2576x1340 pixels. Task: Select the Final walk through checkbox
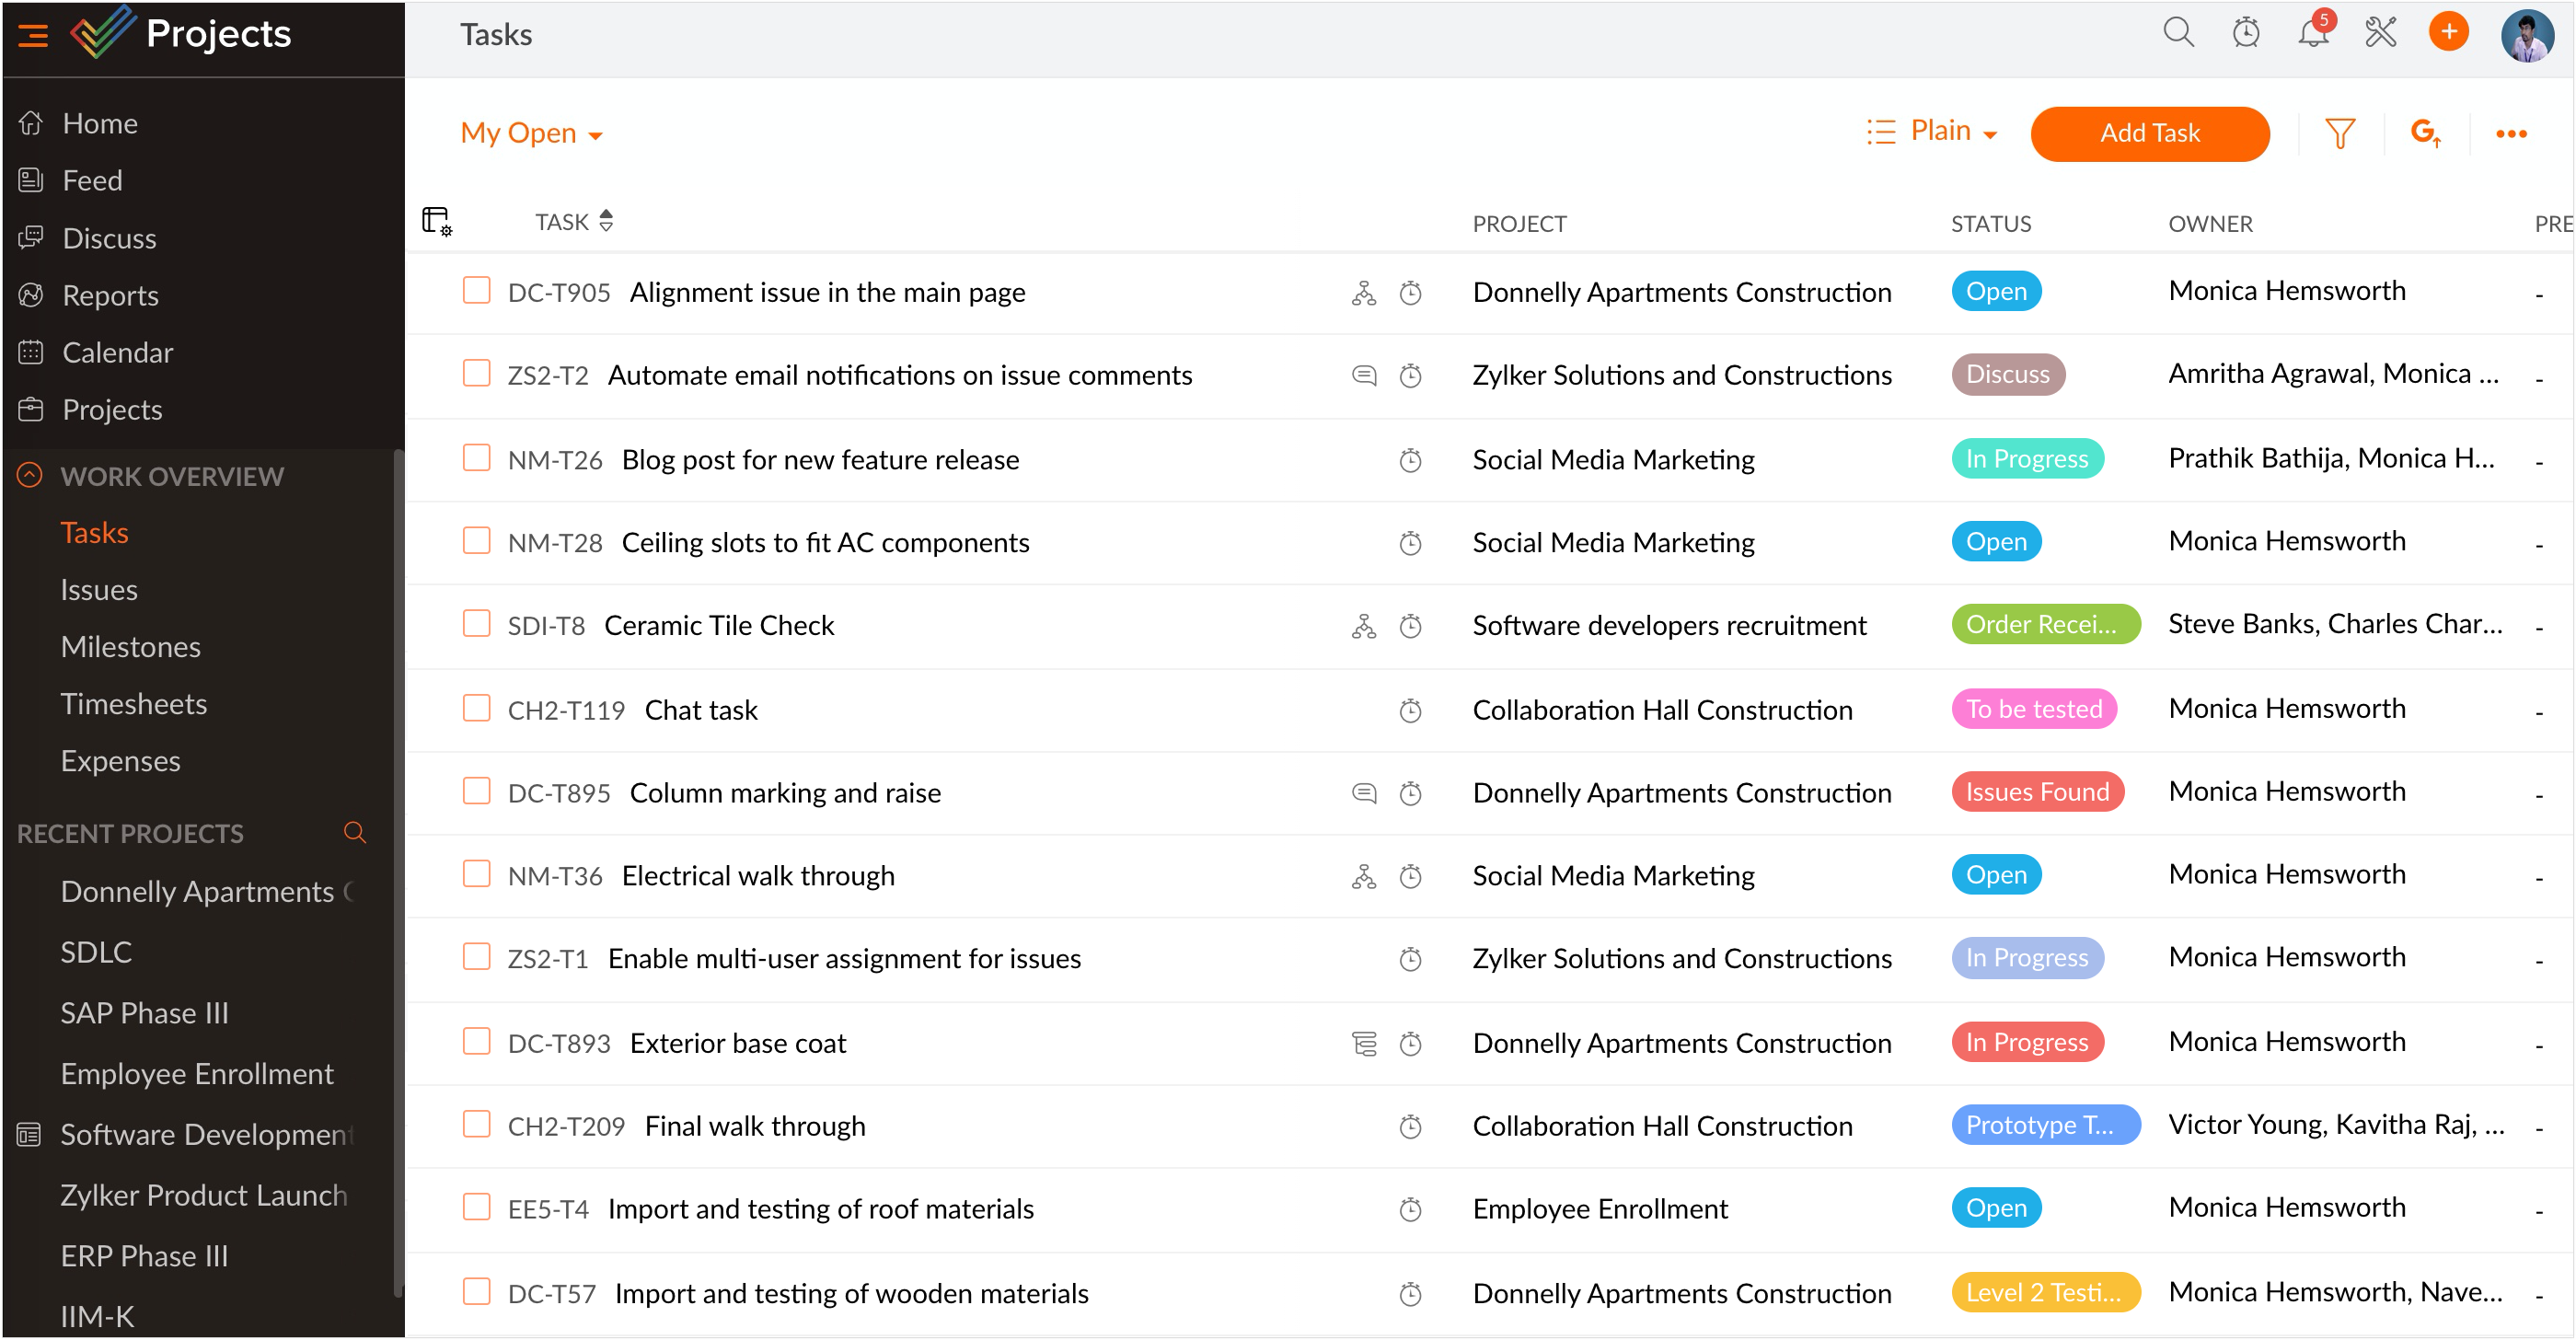tap(476, 1124)
